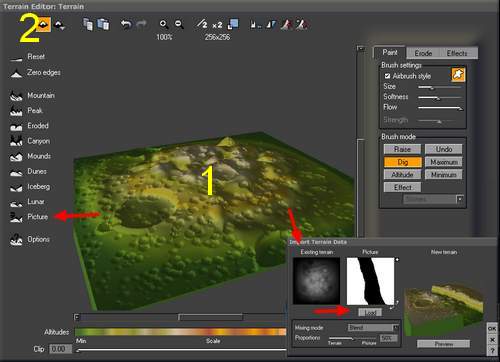The image size is (500, 362).
Task: Click the Resize terrain icon with blue squares
Action: pyautogui.click(x=233, y=24)
